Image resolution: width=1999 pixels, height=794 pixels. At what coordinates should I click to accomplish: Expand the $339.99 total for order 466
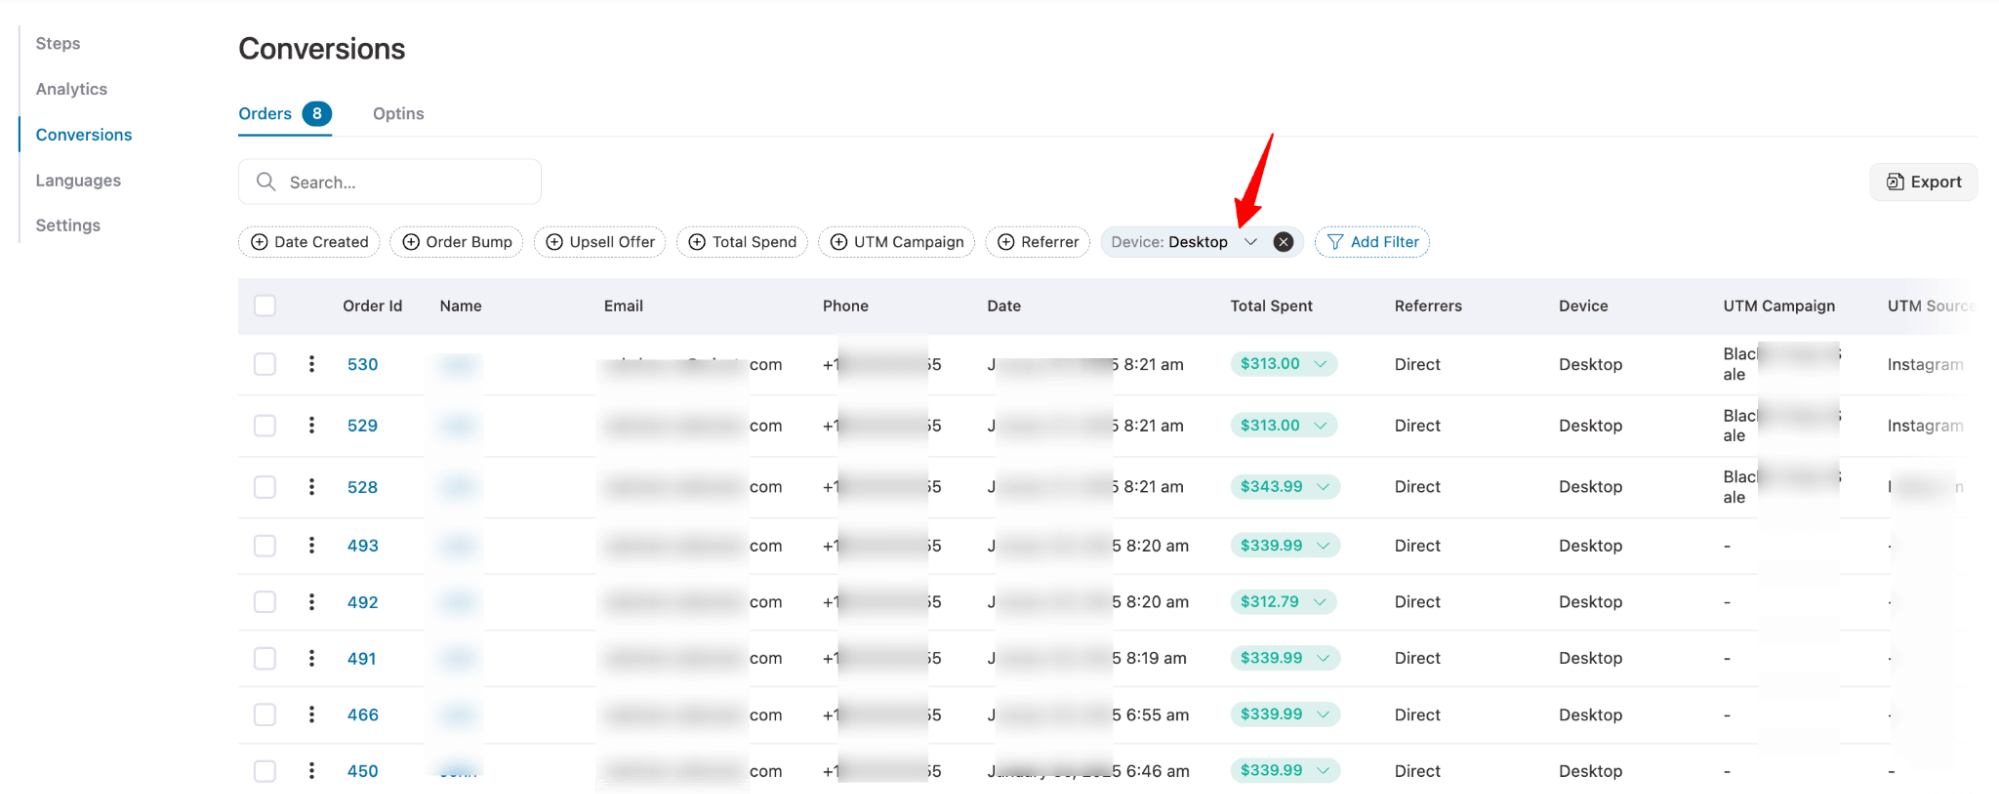[x=1284, y=714]
